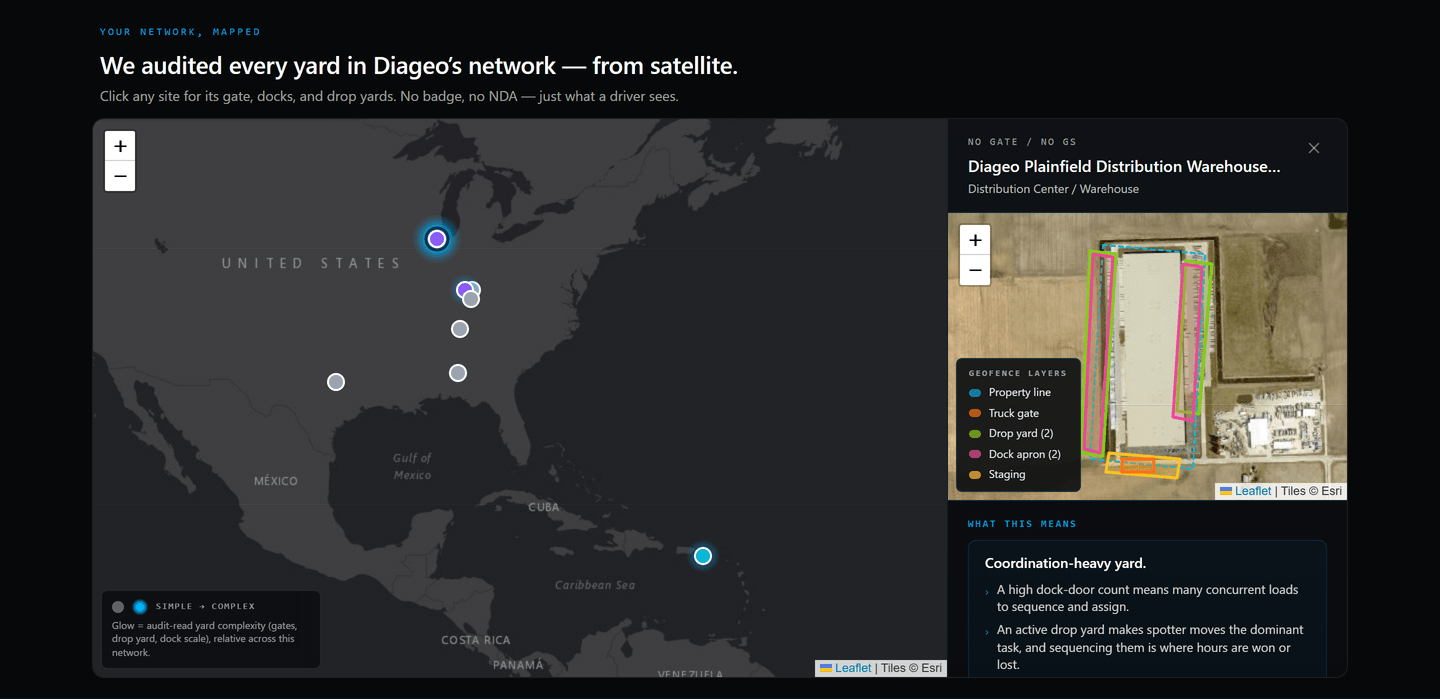Screen dimensions: 1440x699
Task: Click the 'Coordination-heavy yard.' heading
Action: [x=1065, y=563]
